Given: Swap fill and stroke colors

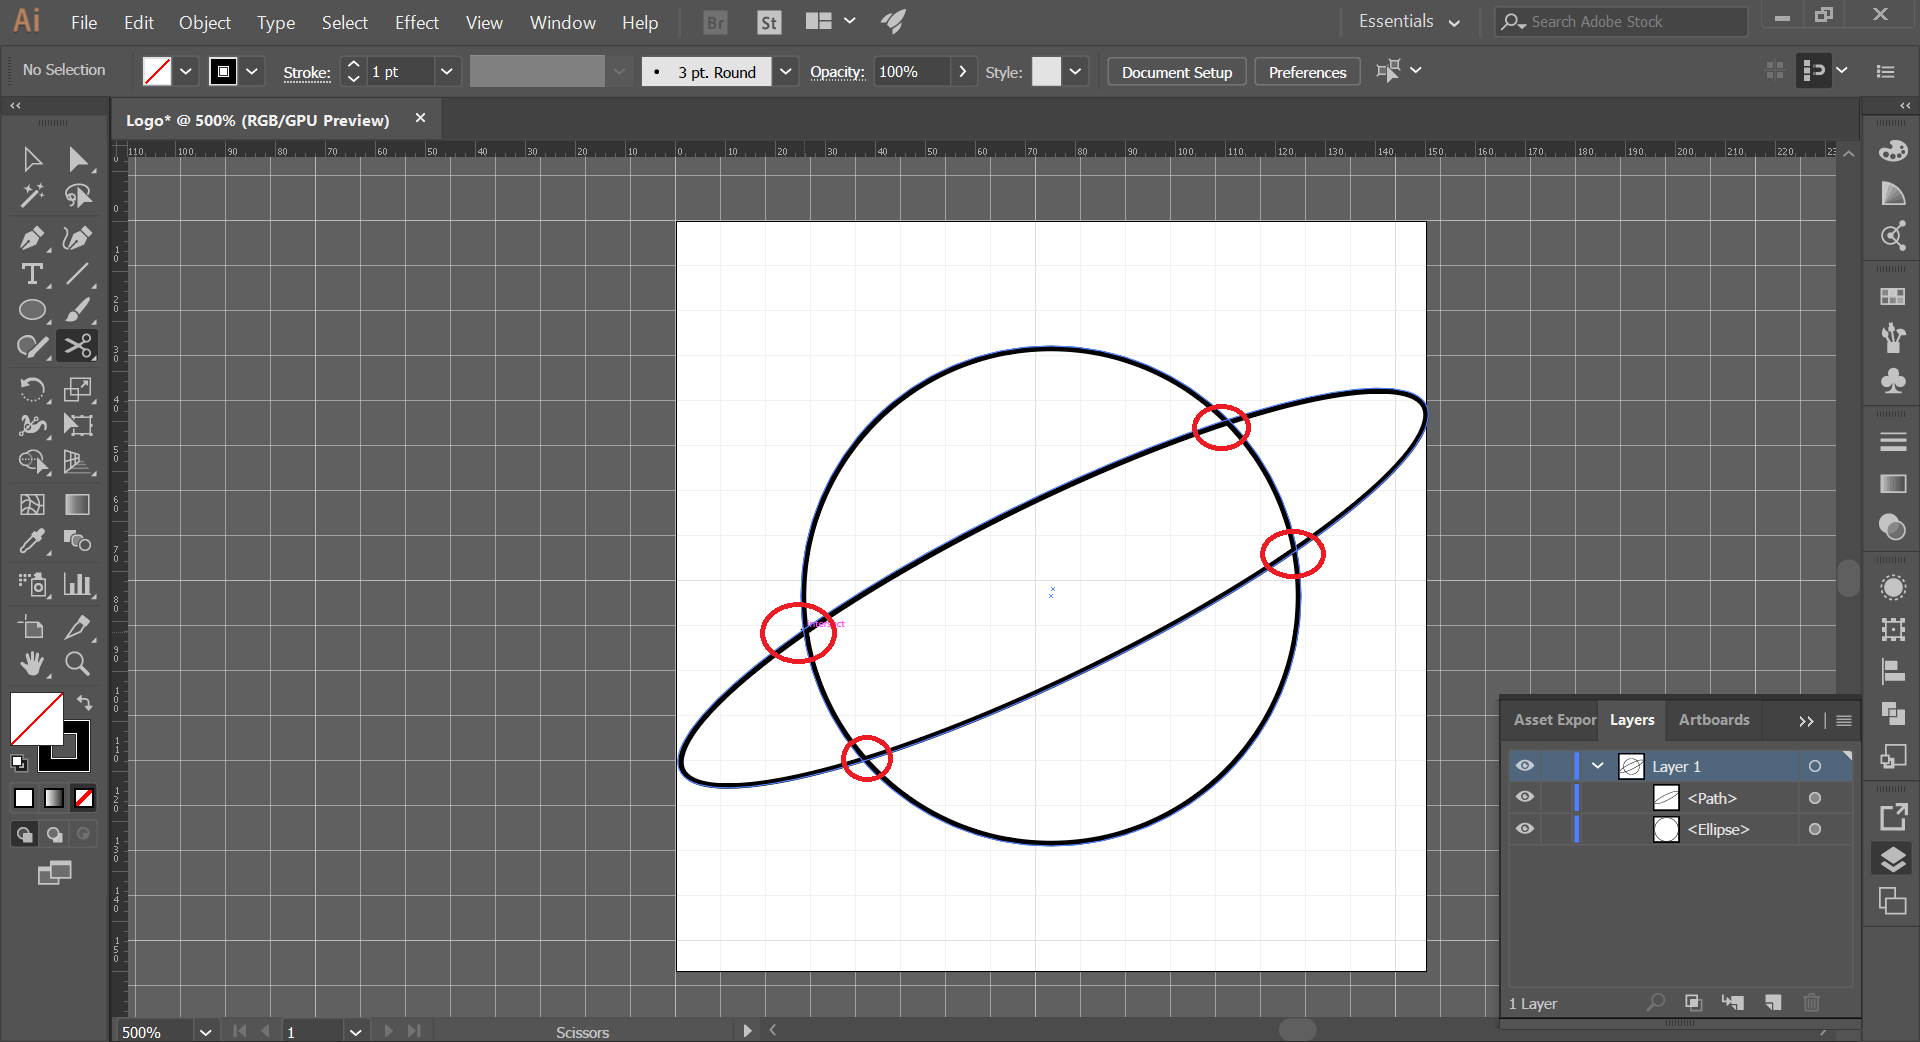Looking at the screenshot, I should pyautogui.click(x=85, y=702).
